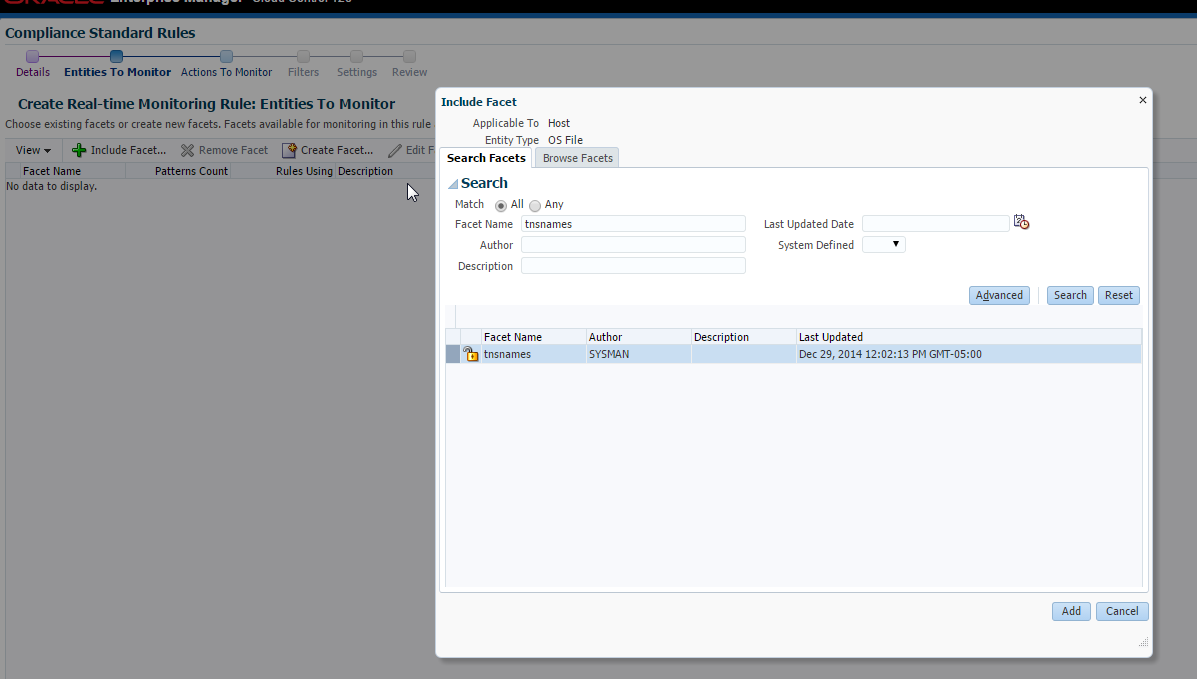Click the Create Facet icon
The height and width of the screenshot is (679, 1197).
[289, 150]
